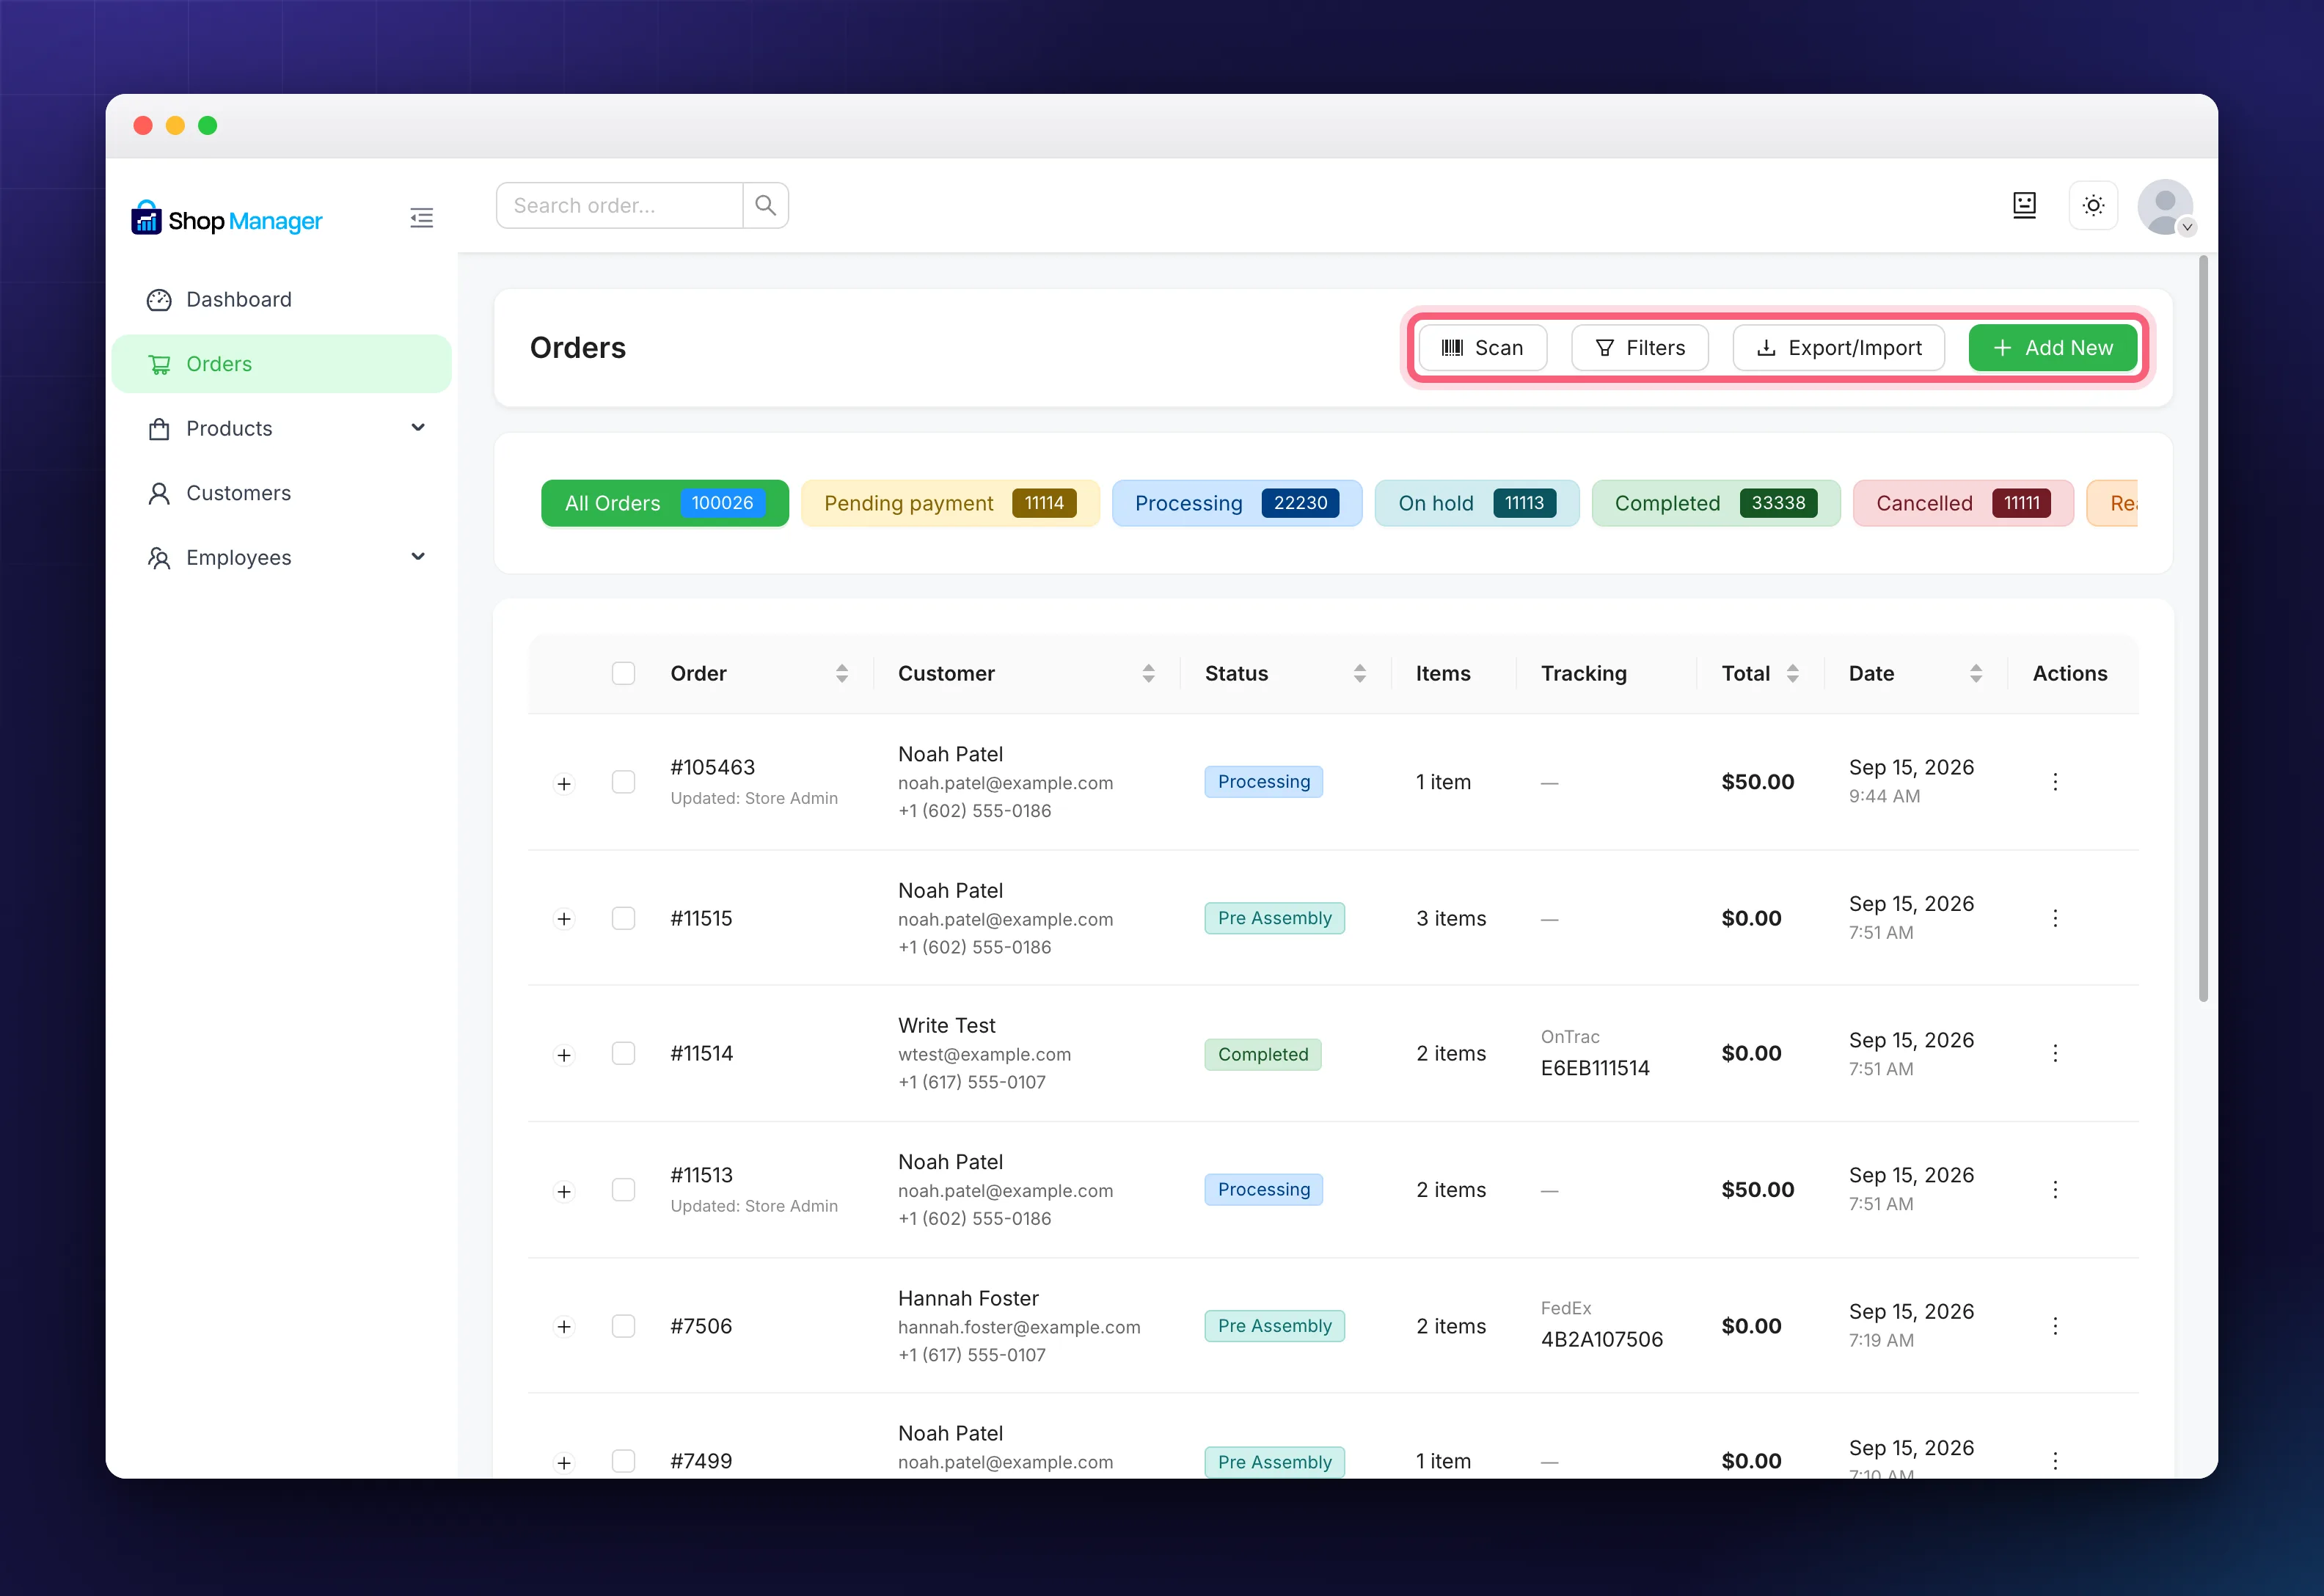Expand row details for order #11515
Screen dimensions: 2324x1596
[564, 919]
